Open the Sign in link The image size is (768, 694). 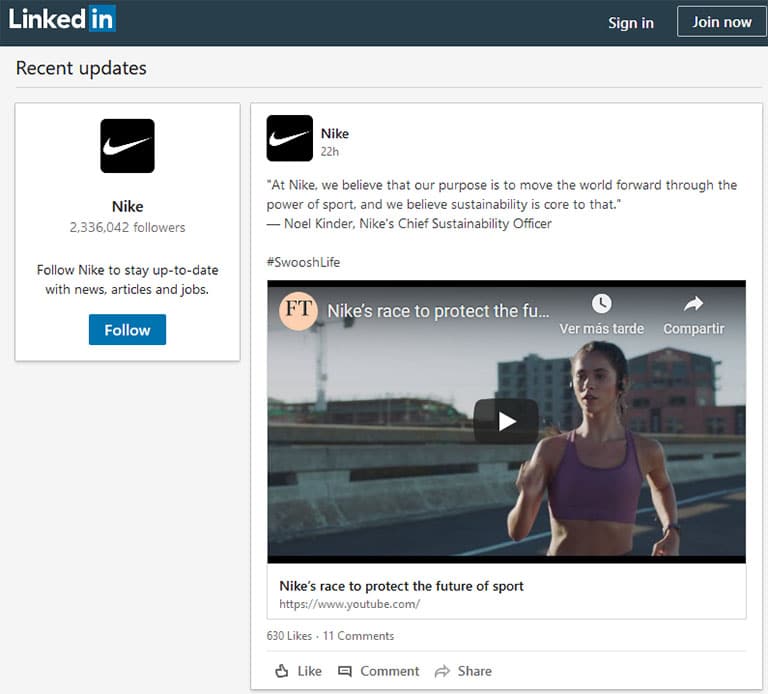coord(631,23)
